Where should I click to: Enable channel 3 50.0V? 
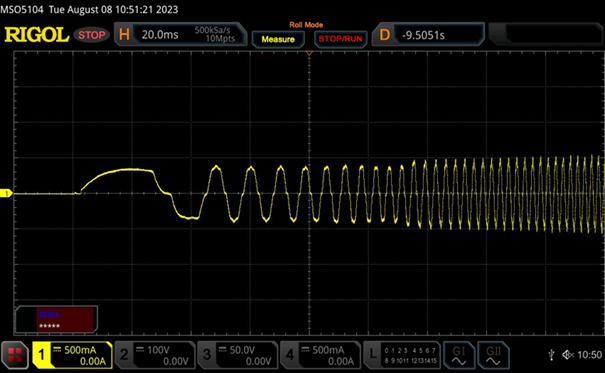[x=238, y=355]
